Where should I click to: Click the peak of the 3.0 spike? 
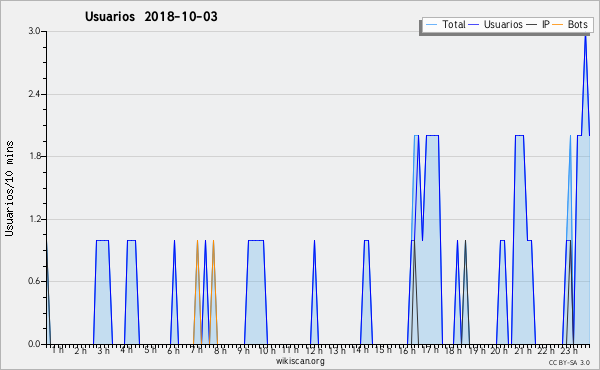pos(585,35)
